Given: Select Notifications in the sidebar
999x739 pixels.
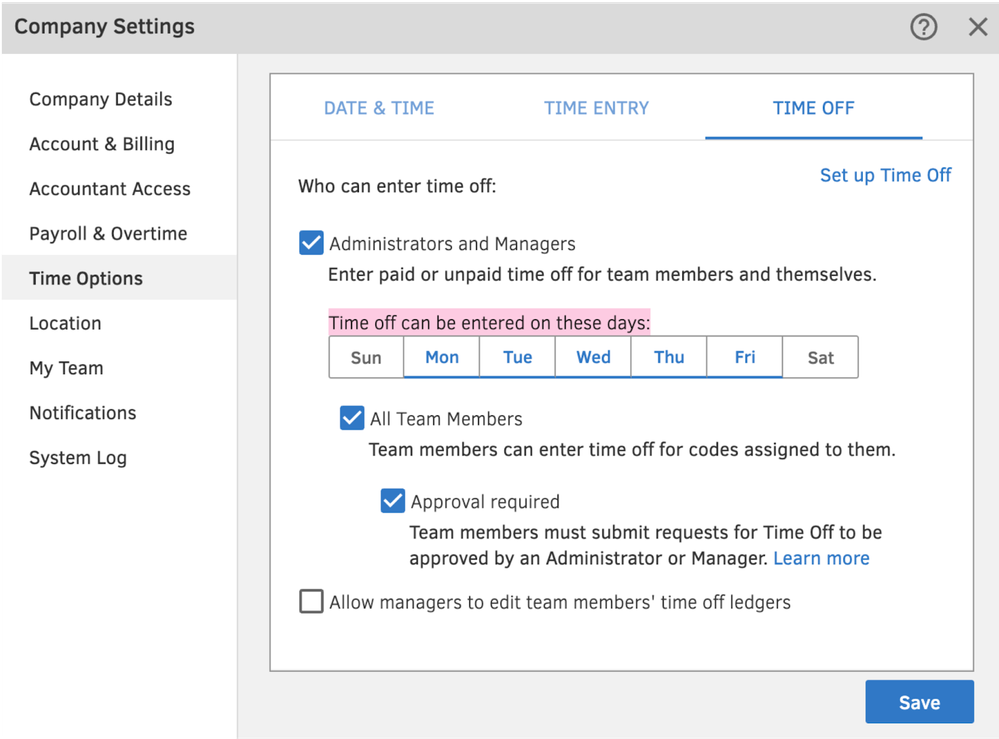Looking at the screenshot, I should [83, 412].
